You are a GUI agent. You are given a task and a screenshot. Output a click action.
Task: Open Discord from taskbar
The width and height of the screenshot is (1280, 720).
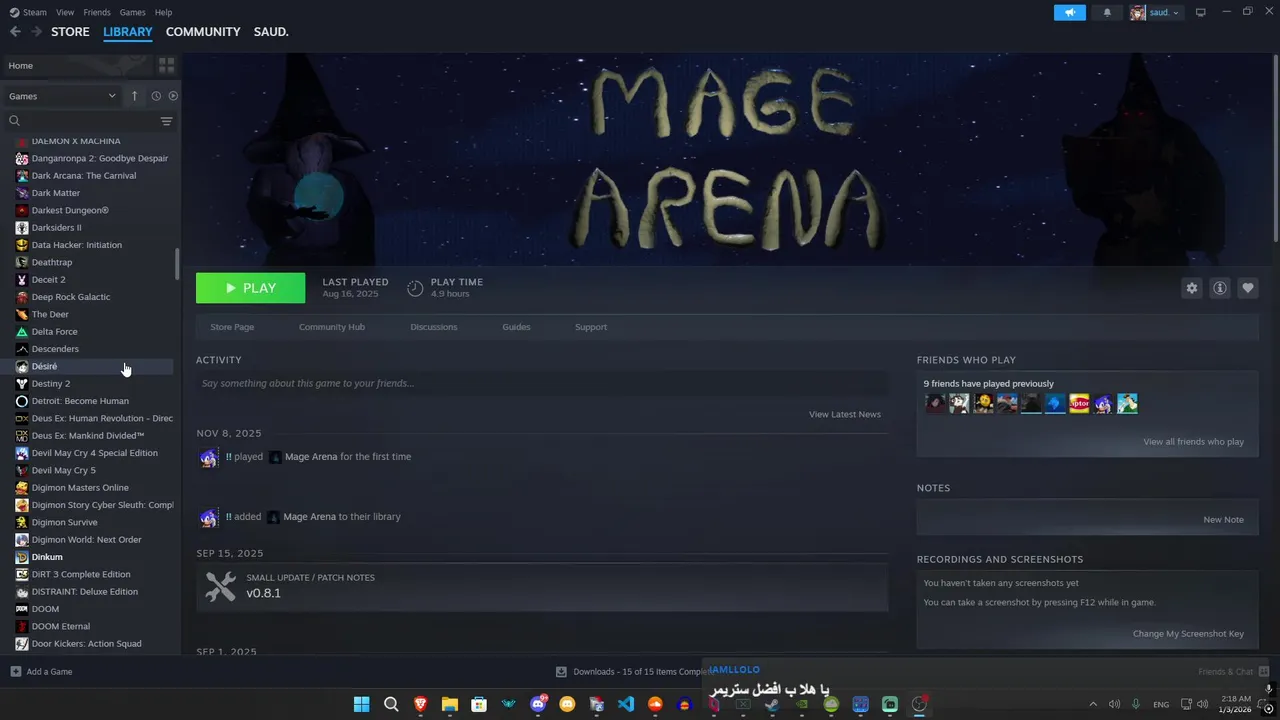tap(538, 704)
